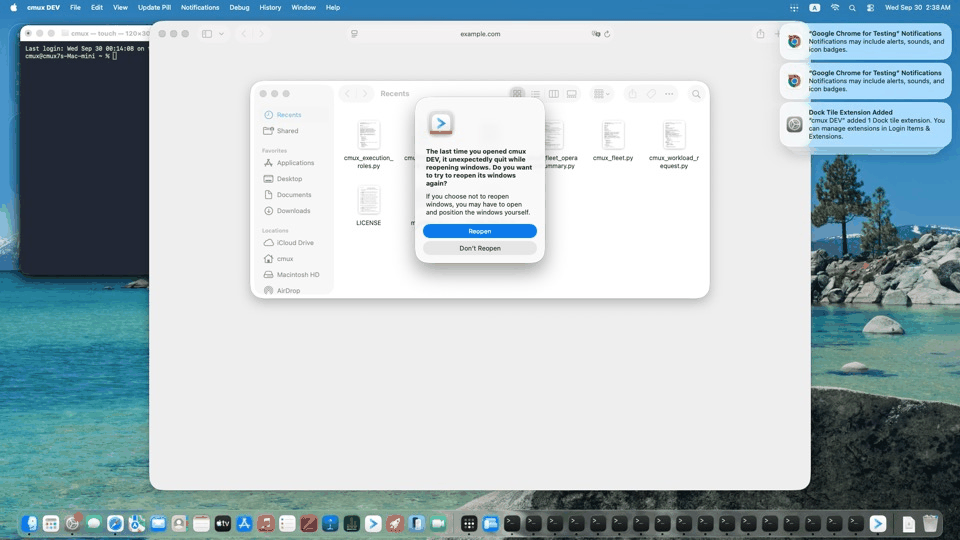Select the cmux_workload_request.py file
This screenshot has height=540, width=960.
pos(673,144)
